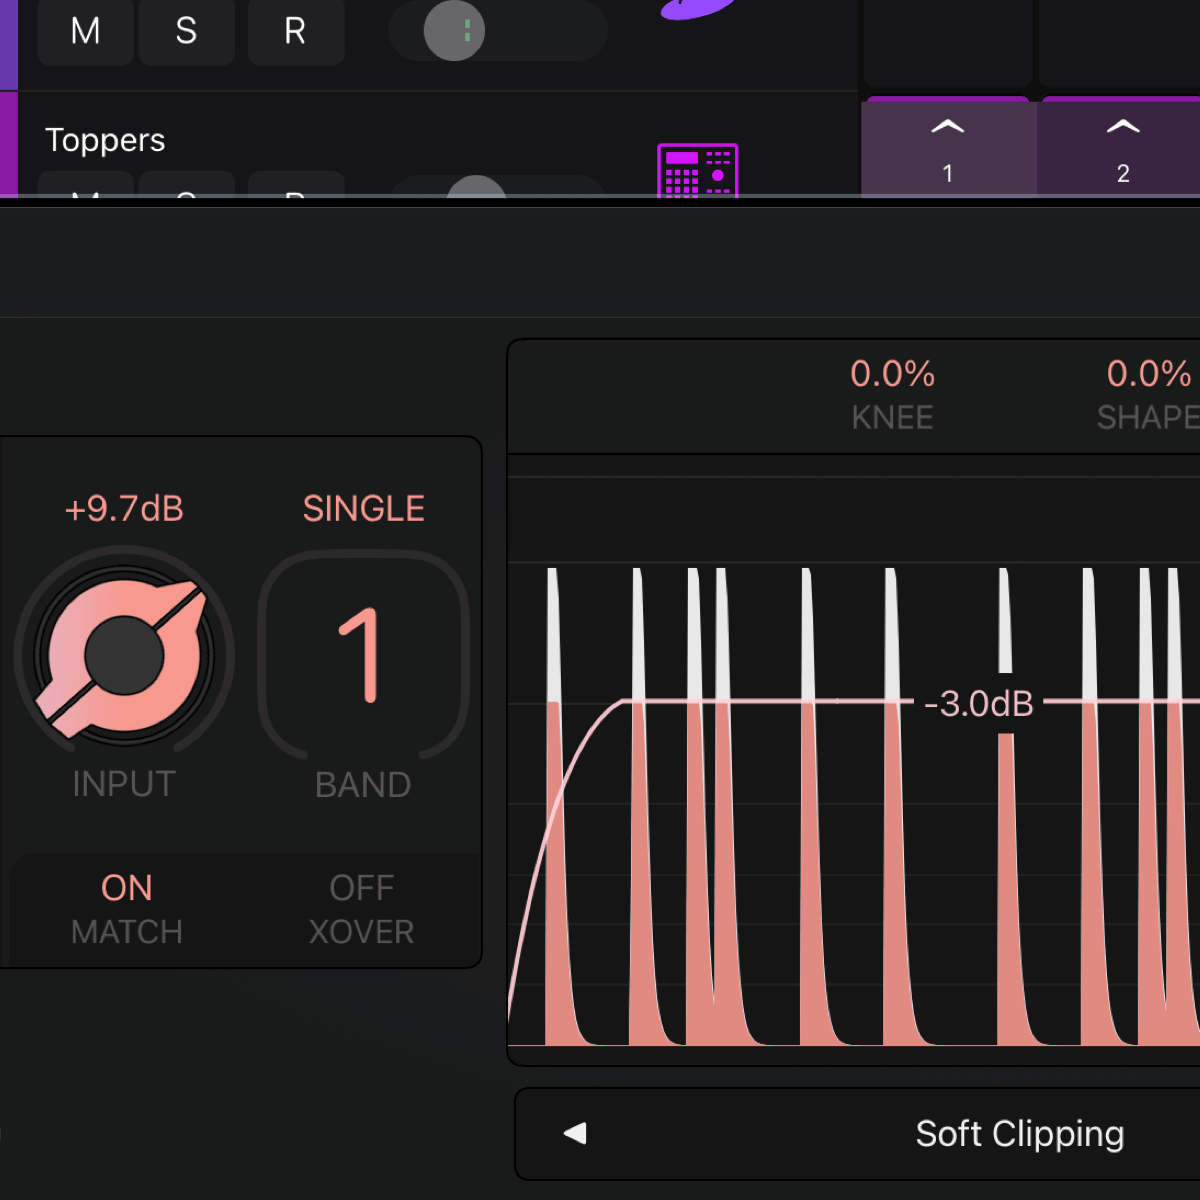Click the SINGLE band mode label

(x=363, y=509)
